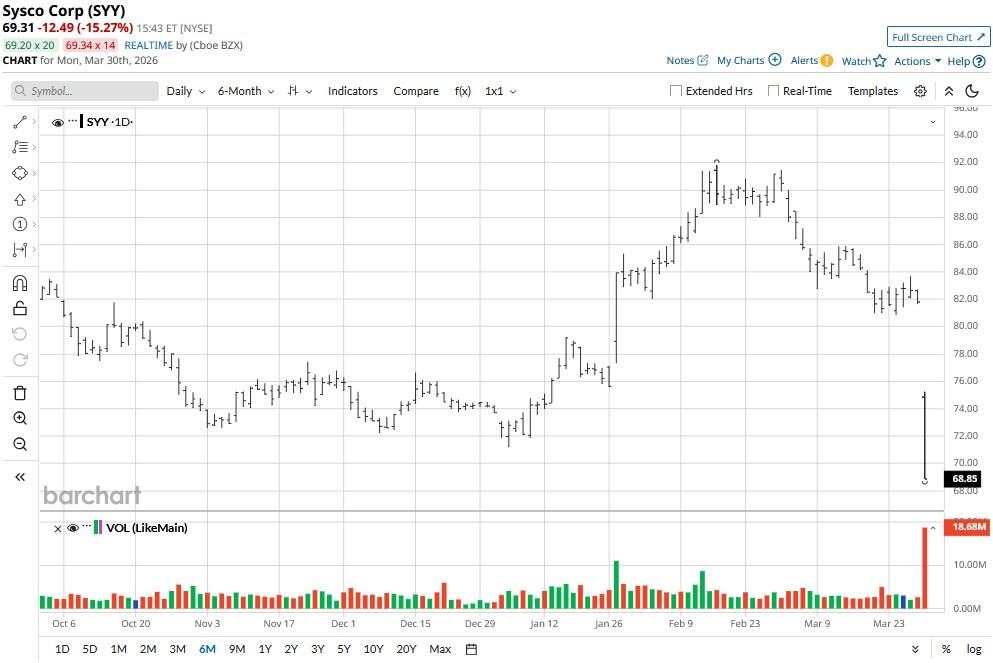Pick the numbered label annotation tool

(x=20, y=224)
